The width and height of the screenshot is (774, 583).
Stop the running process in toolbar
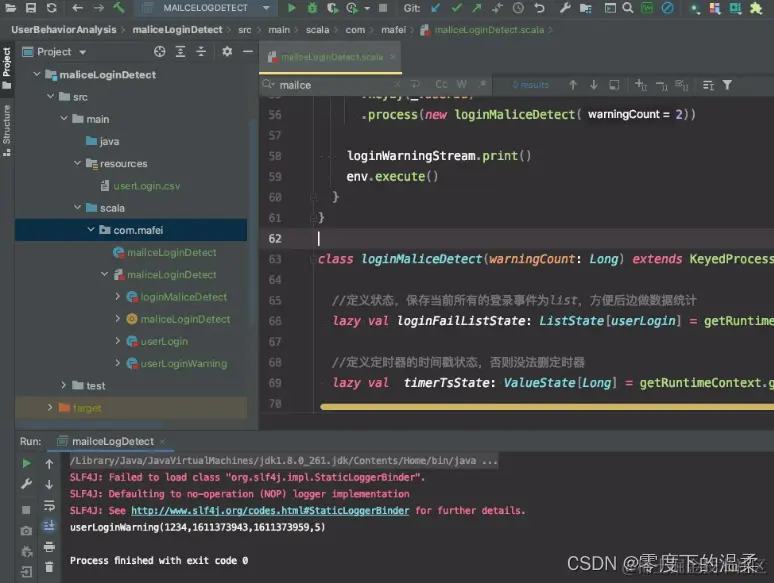pos(383,7)
